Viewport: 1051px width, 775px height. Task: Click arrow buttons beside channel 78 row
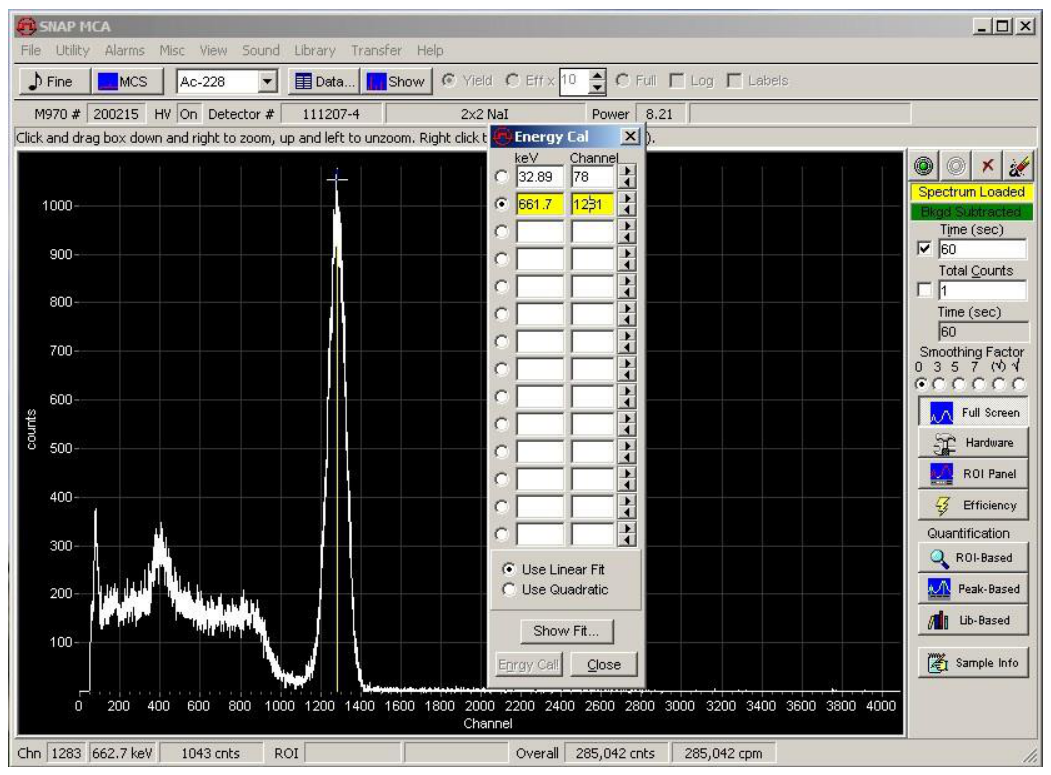pos(626,177)
